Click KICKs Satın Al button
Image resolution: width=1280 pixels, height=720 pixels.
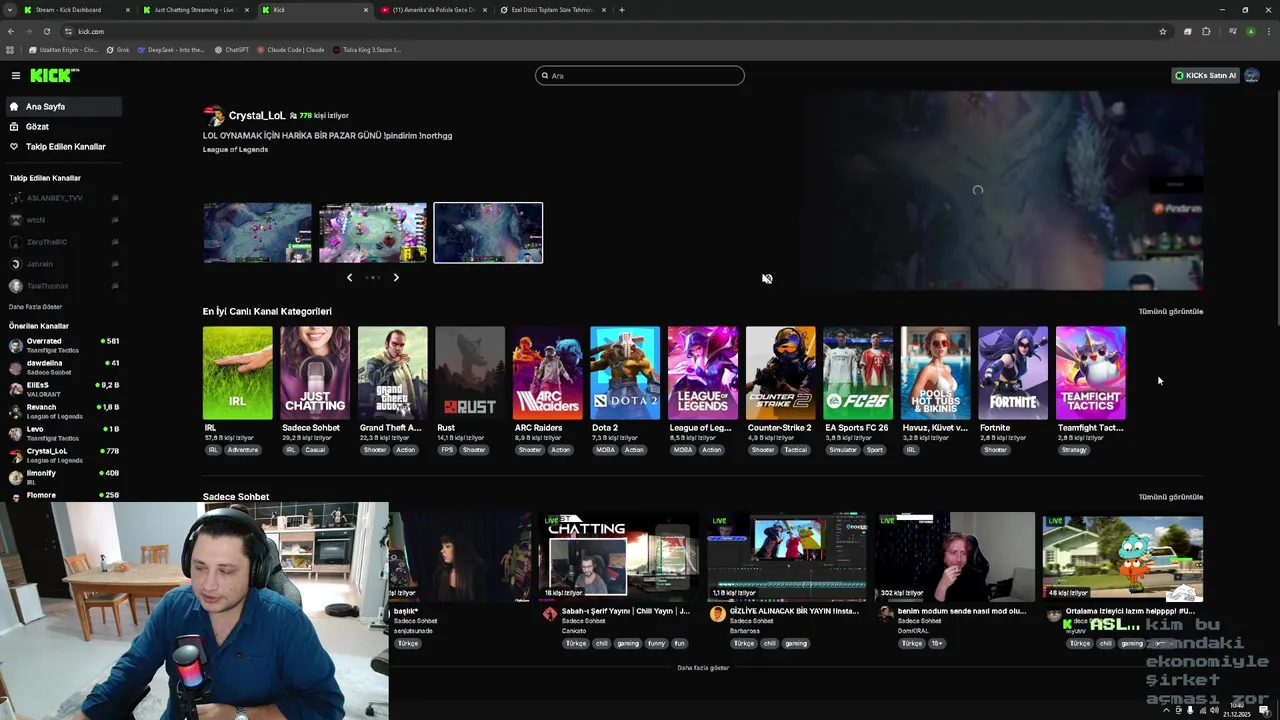1205,75
